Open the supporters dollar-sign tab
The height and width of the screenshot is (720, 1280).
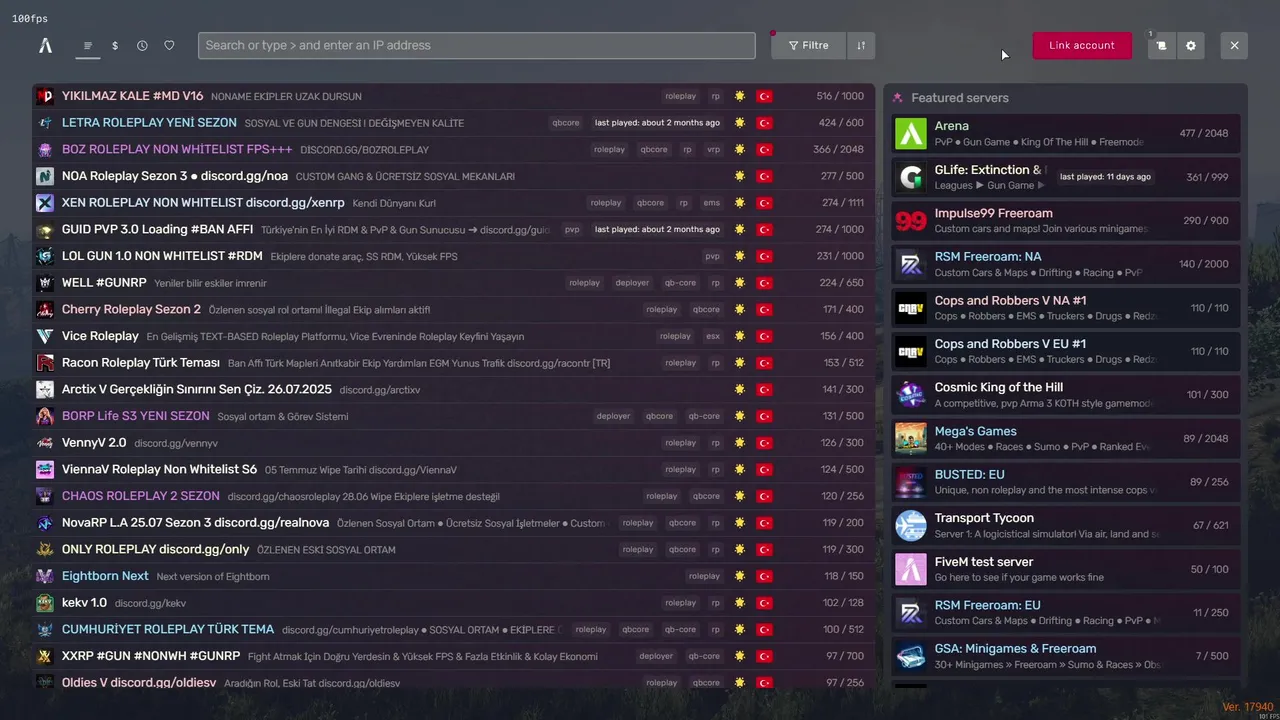pyautogui.click(x=115, y=45)
